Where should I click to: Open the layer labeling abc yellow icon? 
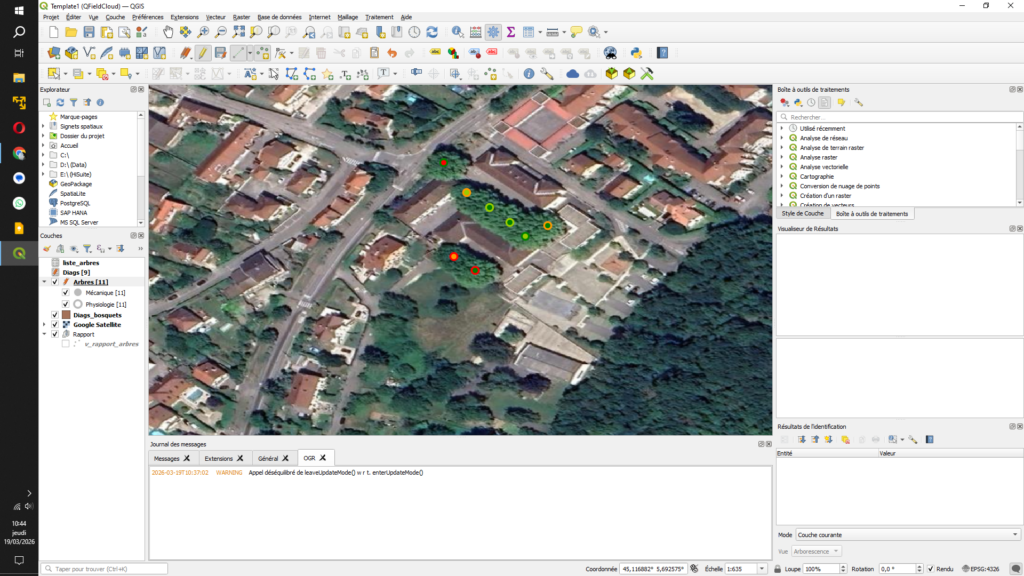pyautogui.click(x=435, y=53)
